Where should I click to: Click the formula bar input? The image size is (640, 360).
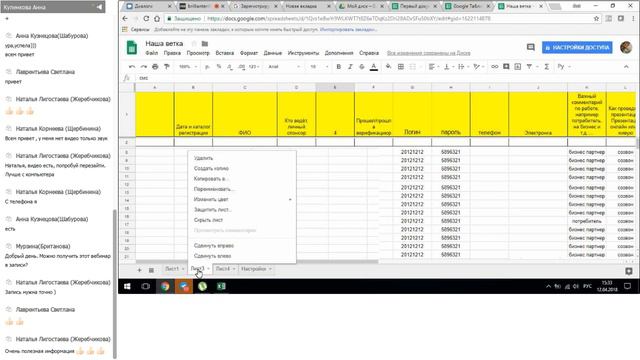pos(384,78)
